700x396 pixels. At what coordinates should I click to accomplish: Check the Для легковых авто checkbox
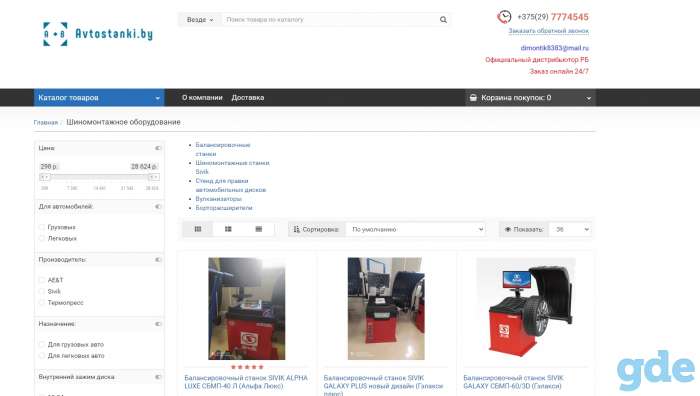coord(42,356)
